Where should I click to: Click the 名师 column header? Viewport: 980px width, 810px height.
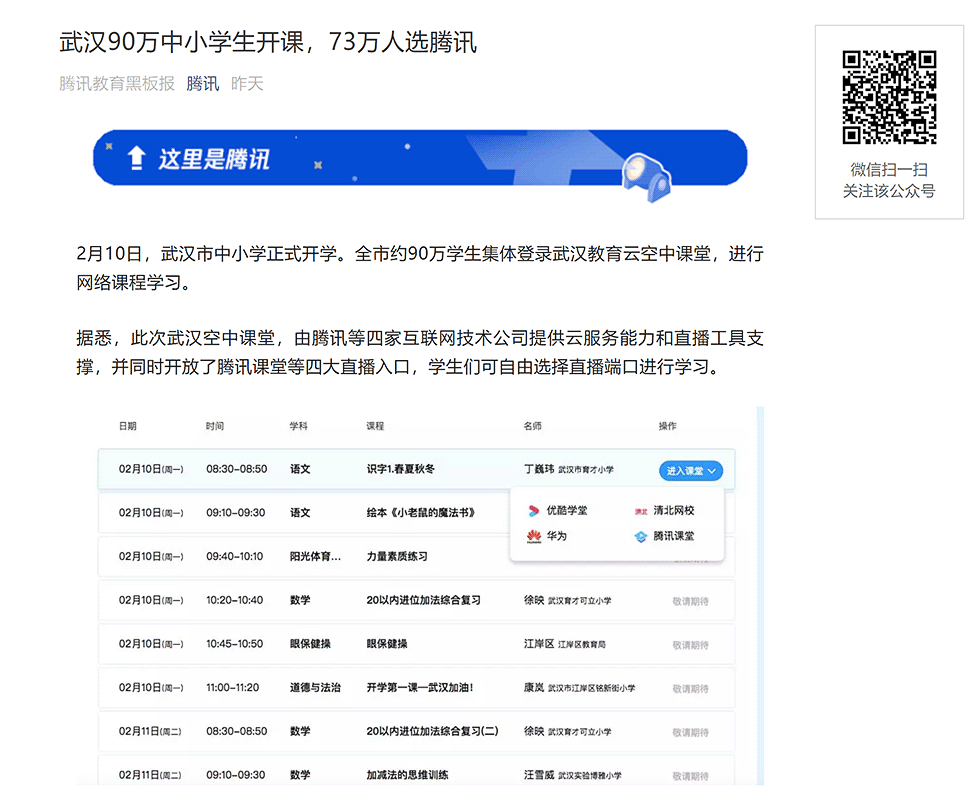[x=532, y=426]
